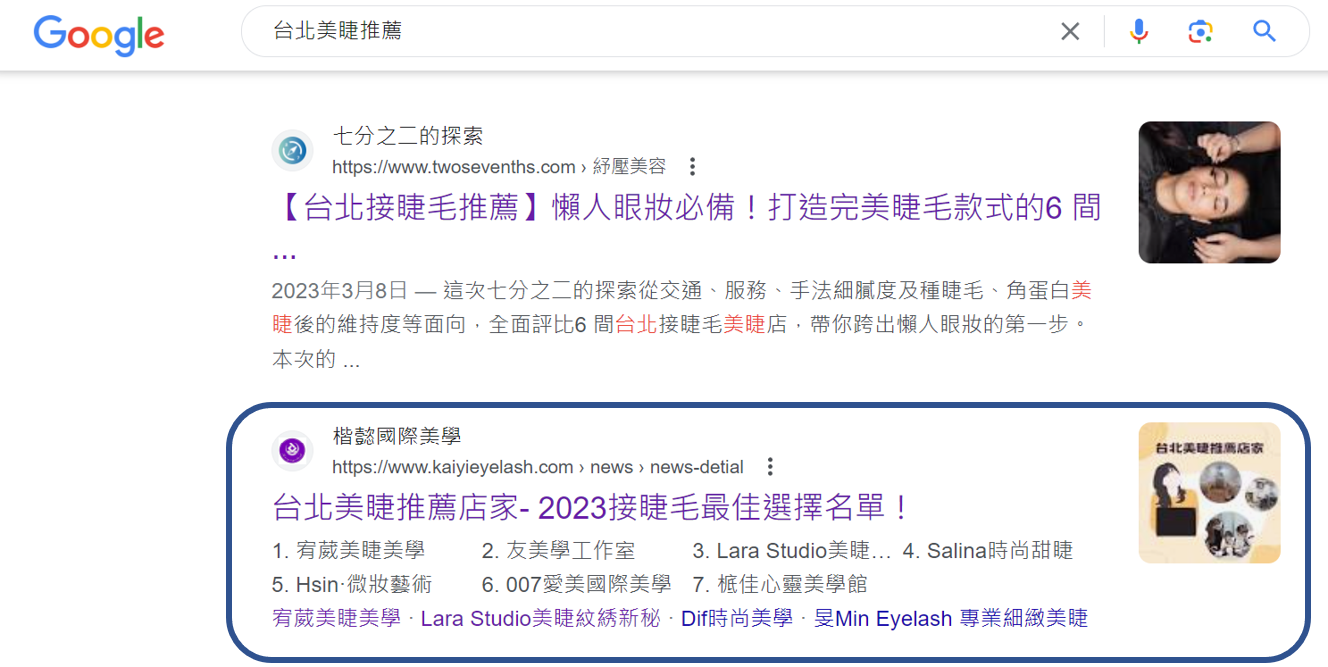Click the 楷懿國際美學 site favicon

[293, 451]
